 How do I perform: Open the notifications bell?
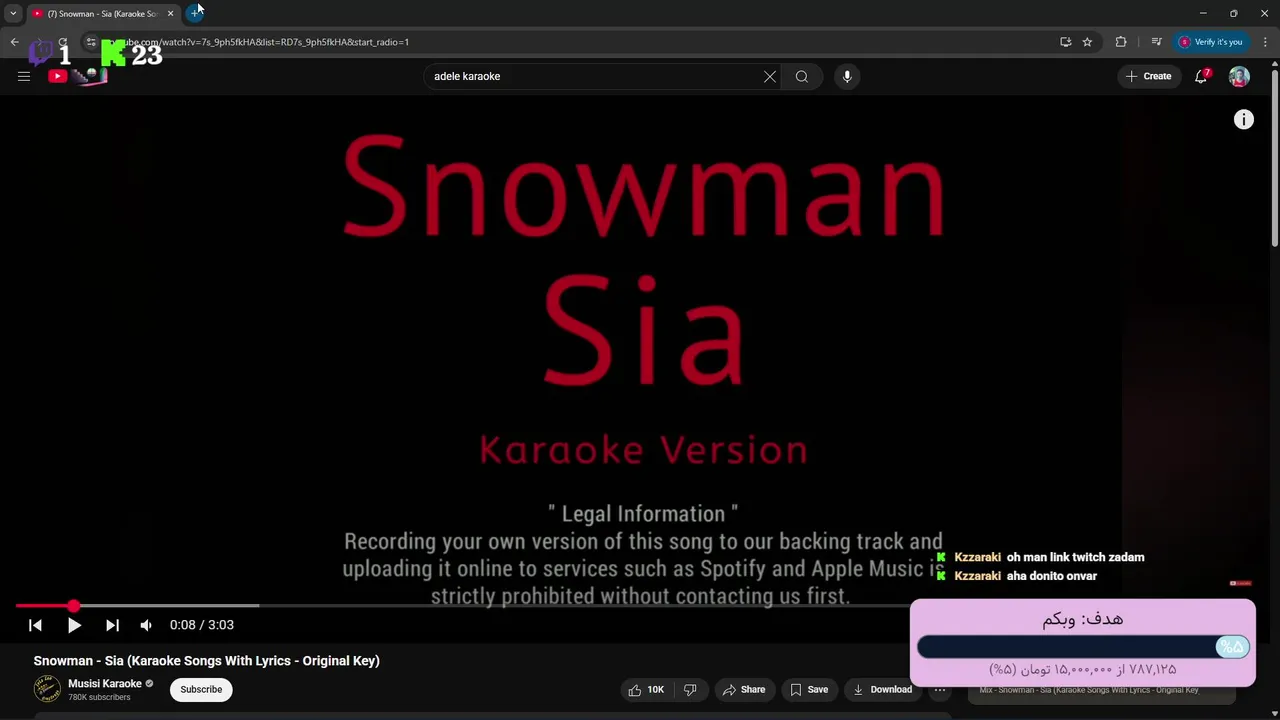click(1202, 76)
